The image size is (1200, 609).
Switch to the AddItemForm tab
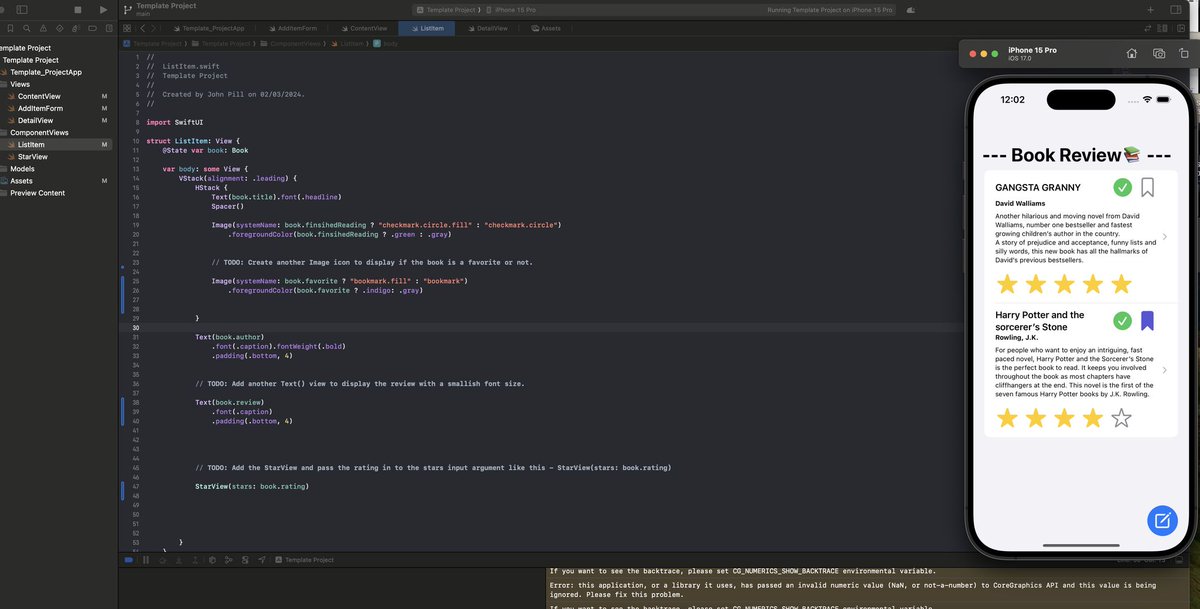(x=295, y=29)
